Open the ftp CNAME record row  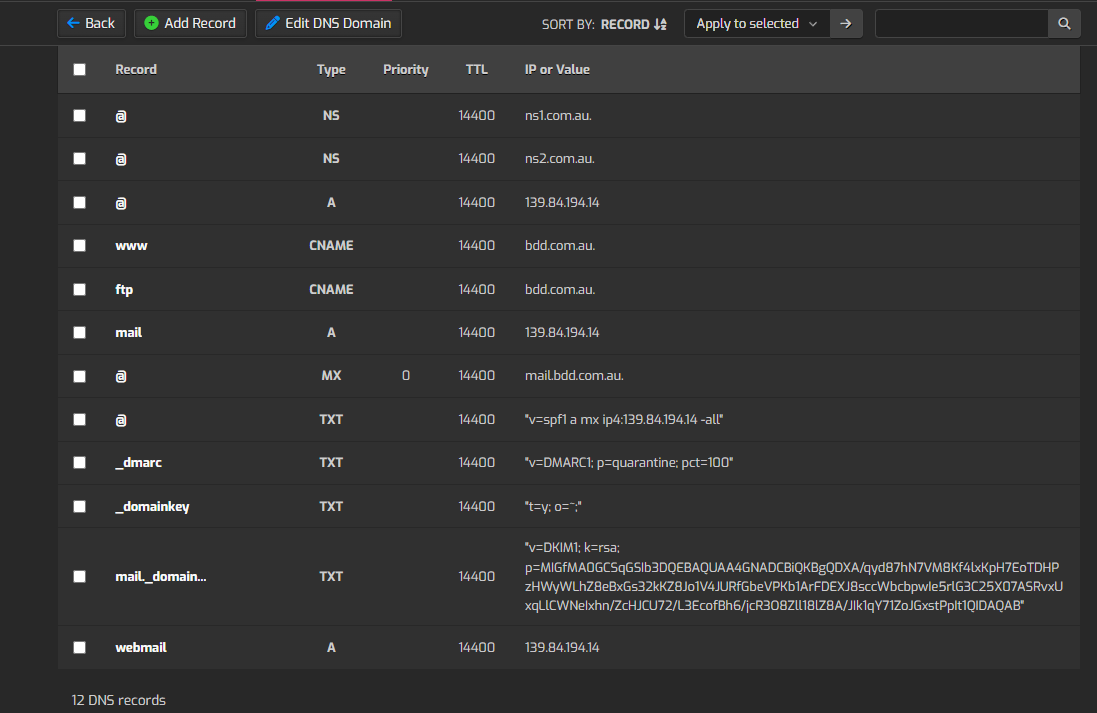point(124,289)
